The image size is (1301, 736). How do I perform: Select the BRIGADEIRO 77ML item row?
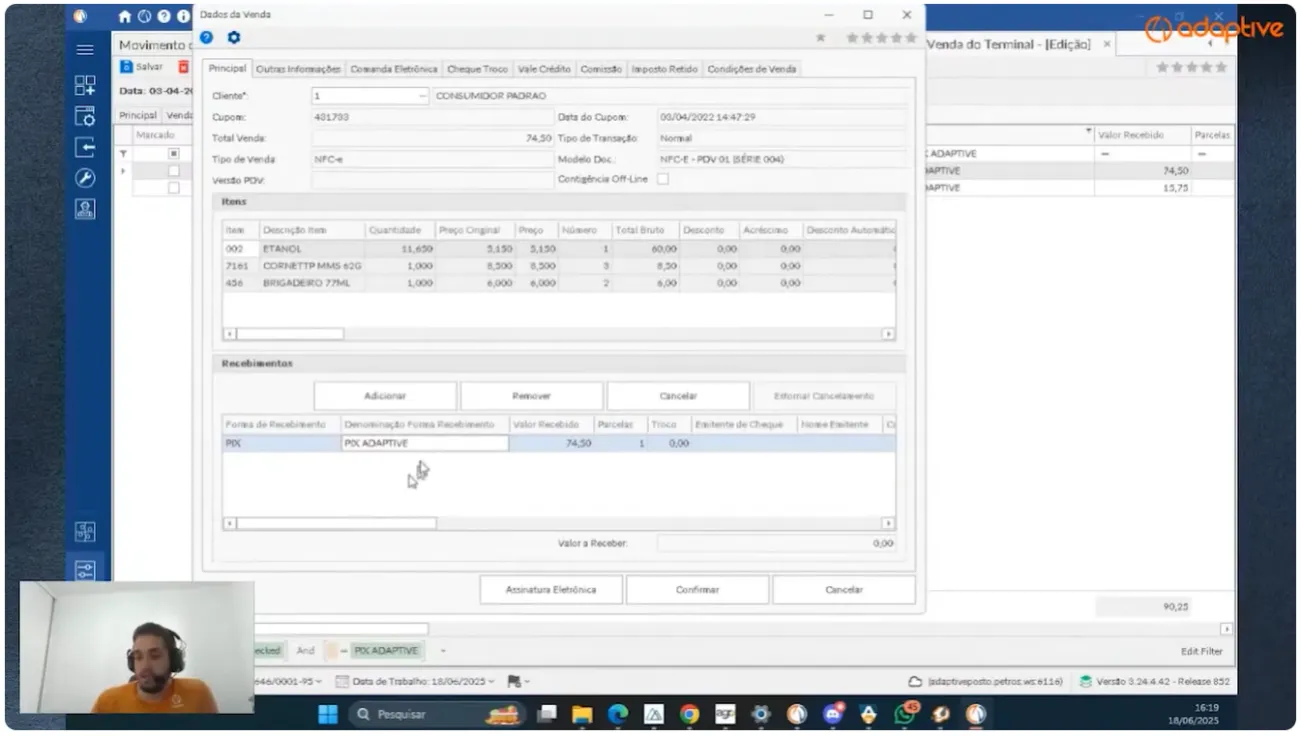(x=558, y=283)
